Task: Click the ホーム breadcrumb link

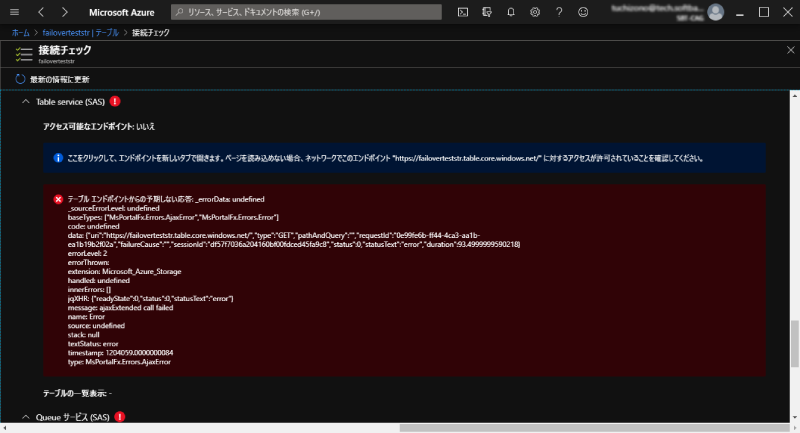Action: 20,33
